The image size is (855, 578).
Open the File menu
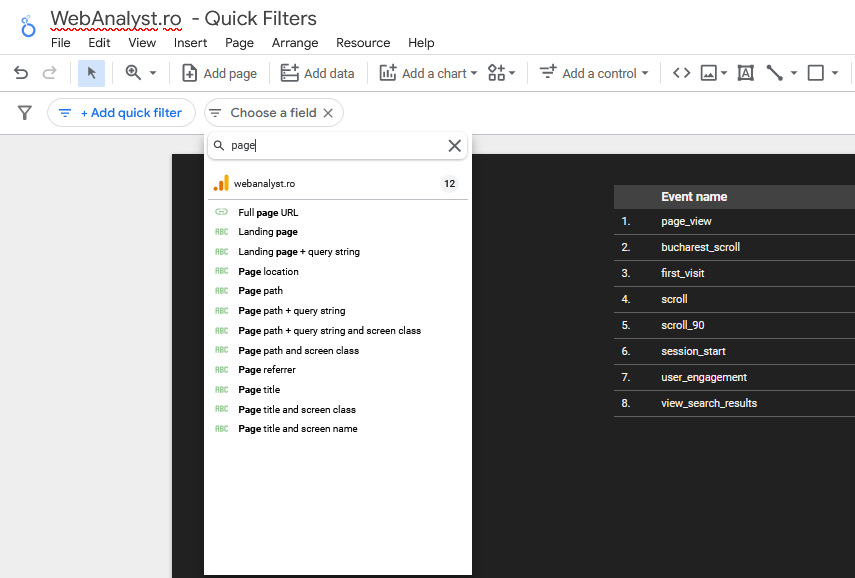tap(61, 43)
